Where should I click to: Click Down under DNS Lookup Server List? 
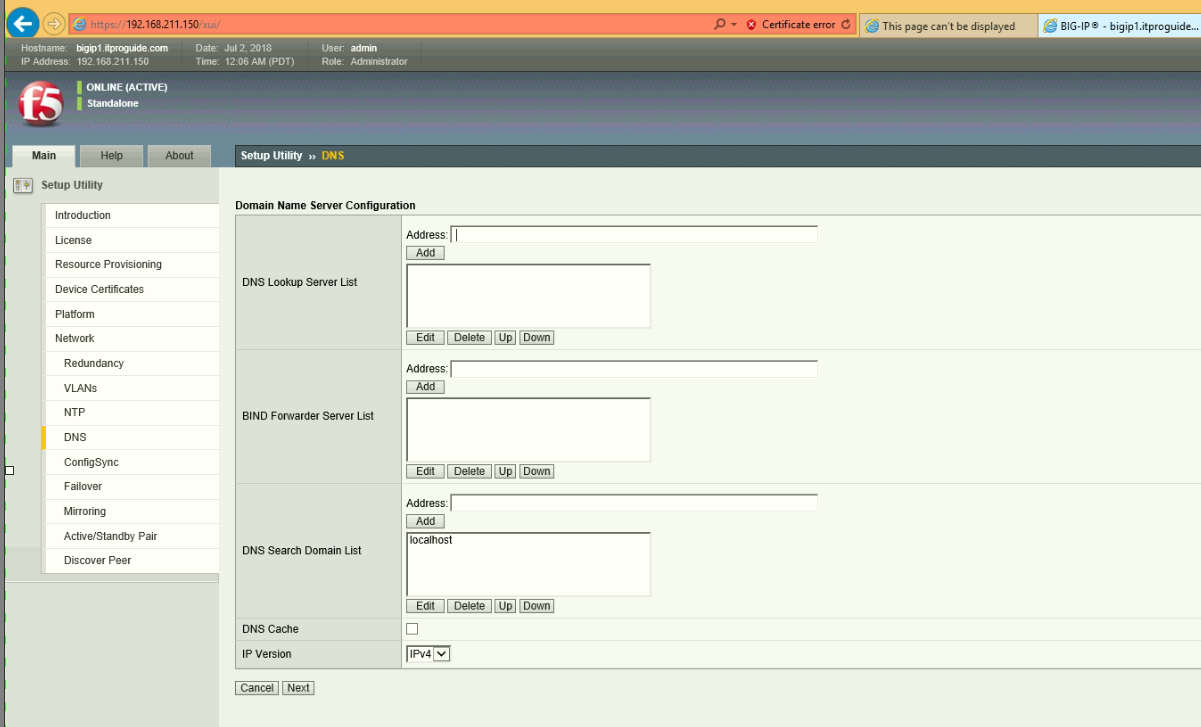536,338
